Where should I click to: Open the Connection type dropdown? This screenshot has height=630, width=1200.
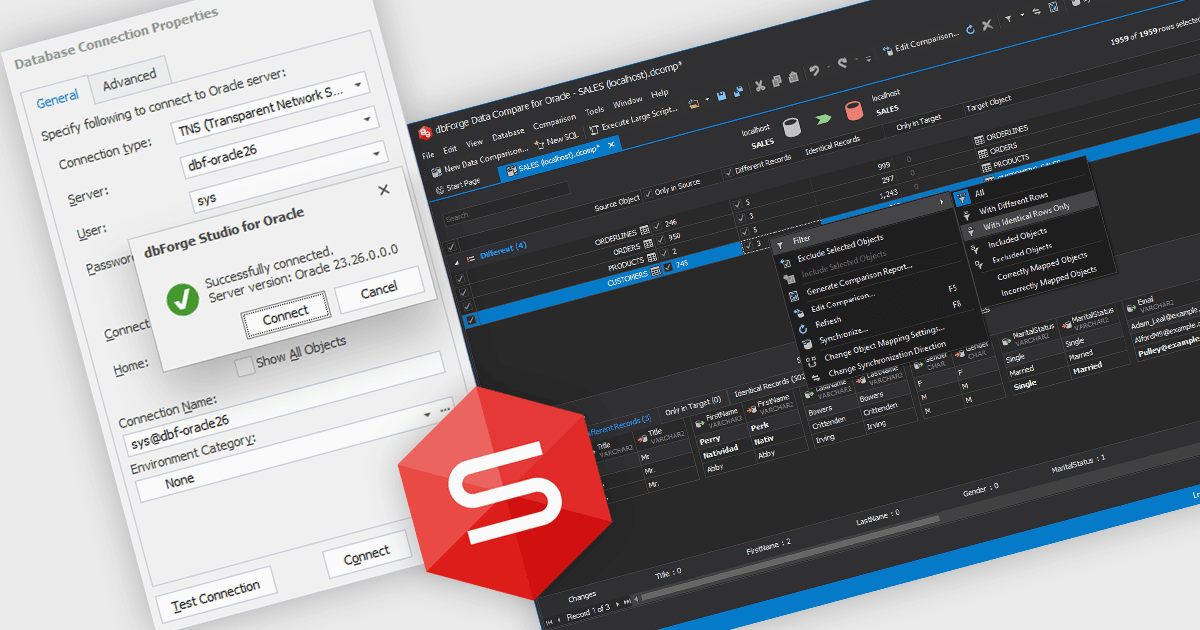point(358,84)
